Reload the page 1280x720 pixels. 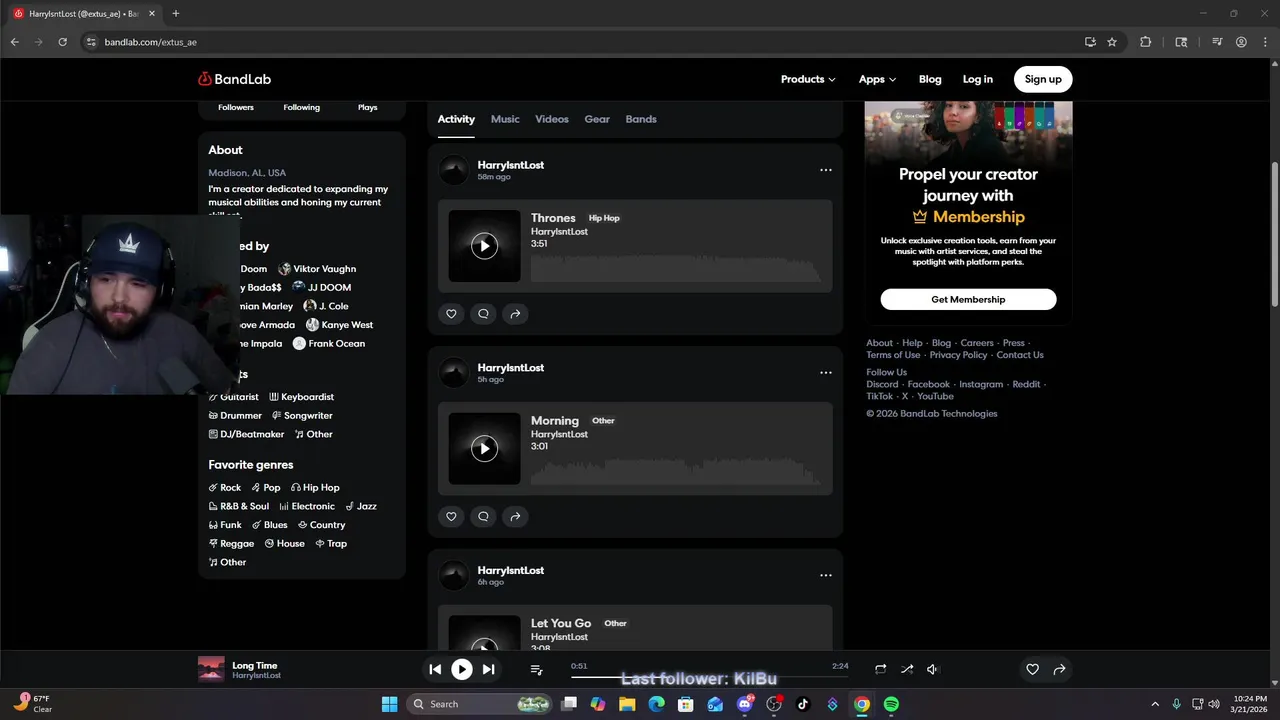click(x=62, y=42)
